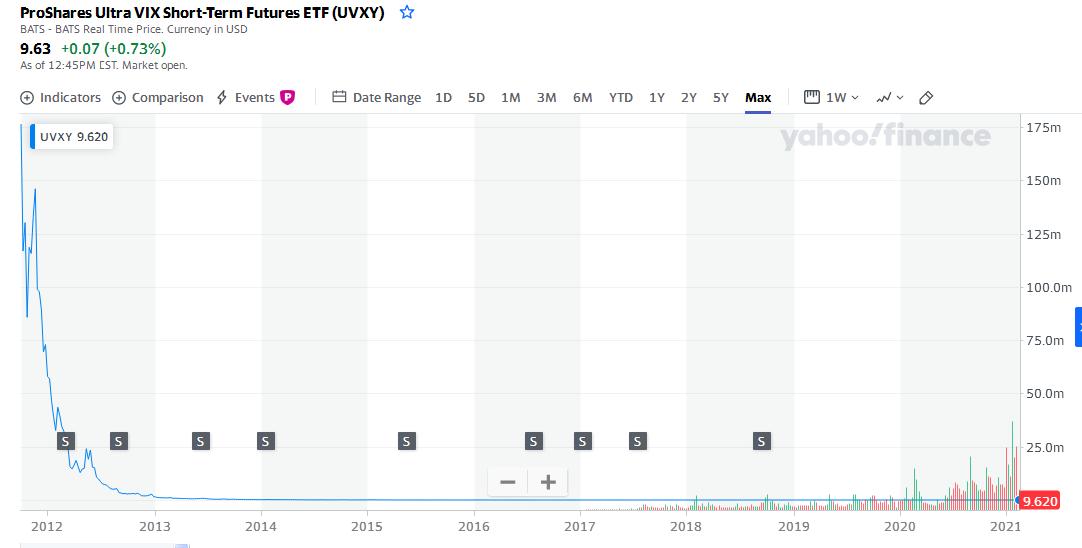Click the BATS Real Time Price text

click(133, 29)
